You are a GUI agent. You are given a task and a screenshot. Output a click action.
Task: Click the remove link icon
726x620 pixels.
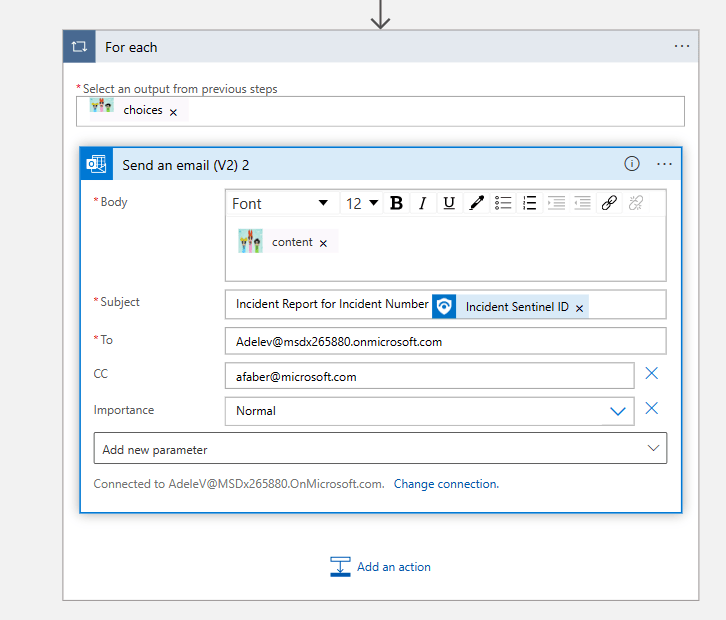[x=635, y=203]
